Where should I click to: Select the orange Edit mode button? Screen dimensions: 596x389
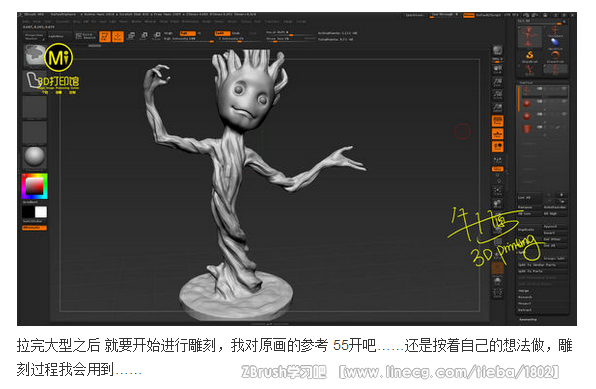105,37
